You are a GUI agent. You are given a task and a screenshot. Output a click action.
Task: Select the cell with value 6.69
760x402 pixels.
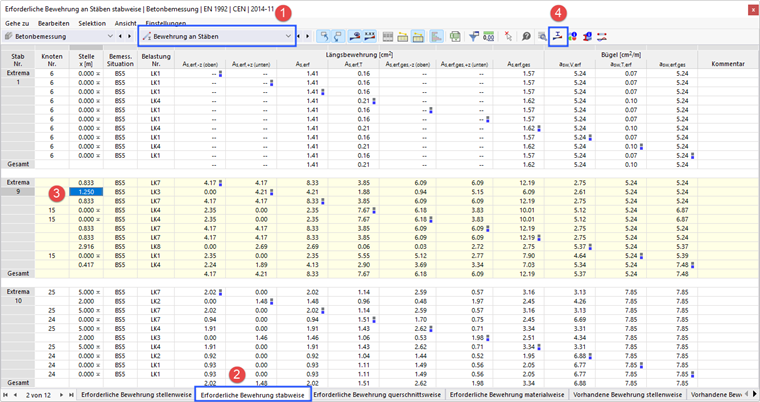570,320
